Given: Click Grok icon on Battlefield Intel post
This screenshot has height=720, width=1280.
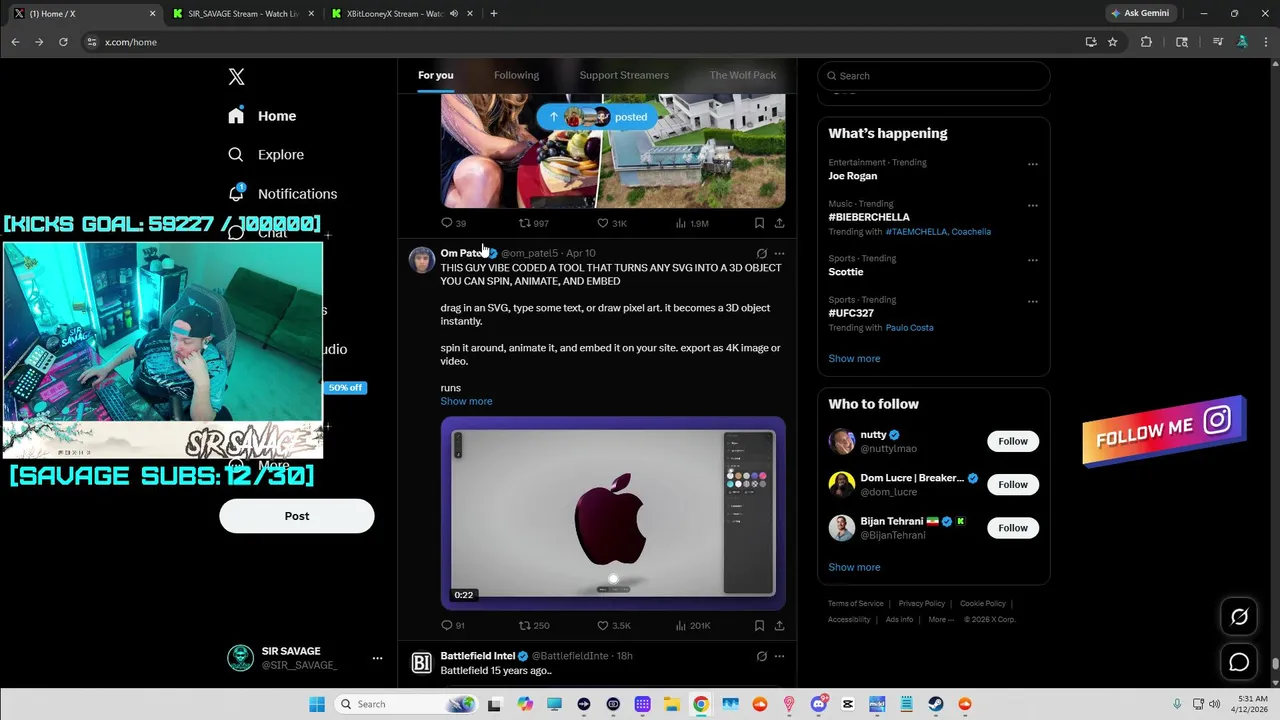Looking at the screenshot, I should pyautogui.click(x=761, y=657).
